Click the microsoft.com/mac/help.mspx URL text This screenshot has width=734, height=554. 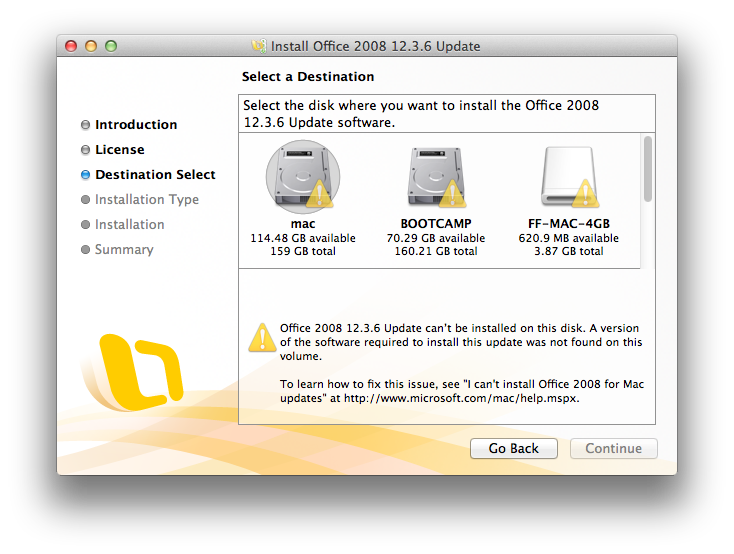[x=462, y=399]
